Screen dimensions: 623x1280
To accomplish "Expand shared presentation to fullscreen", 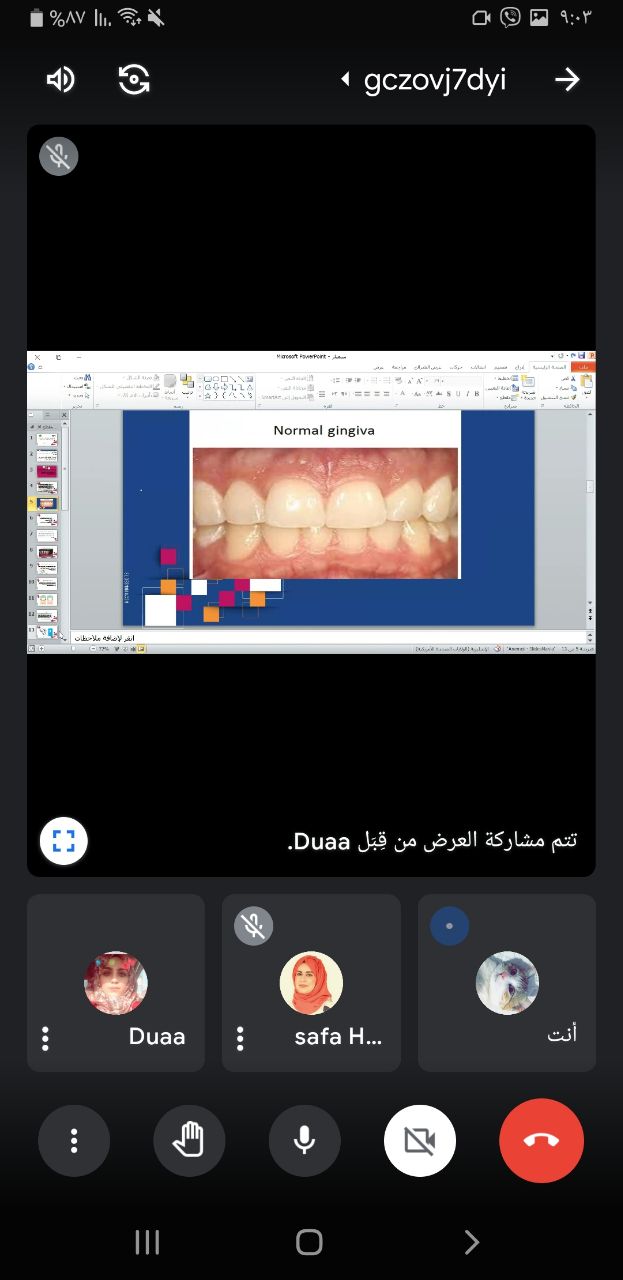I will pos(64,841).
